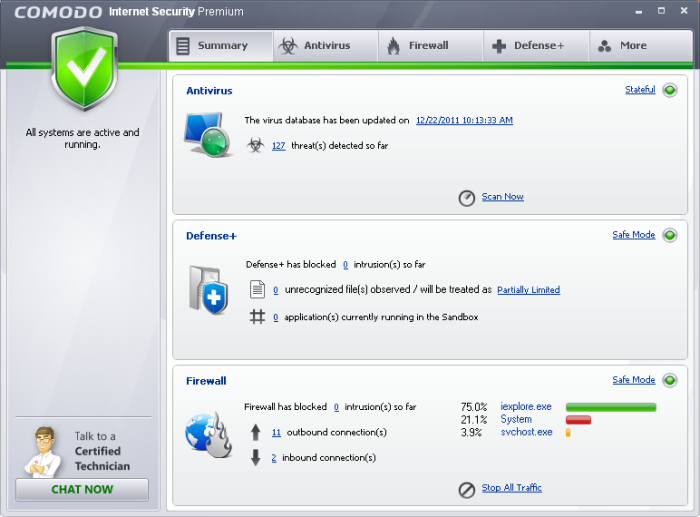Click the Defense+ Safe Mode green indicator
This screenshot has width=700, height=517.
coord(670,235)
